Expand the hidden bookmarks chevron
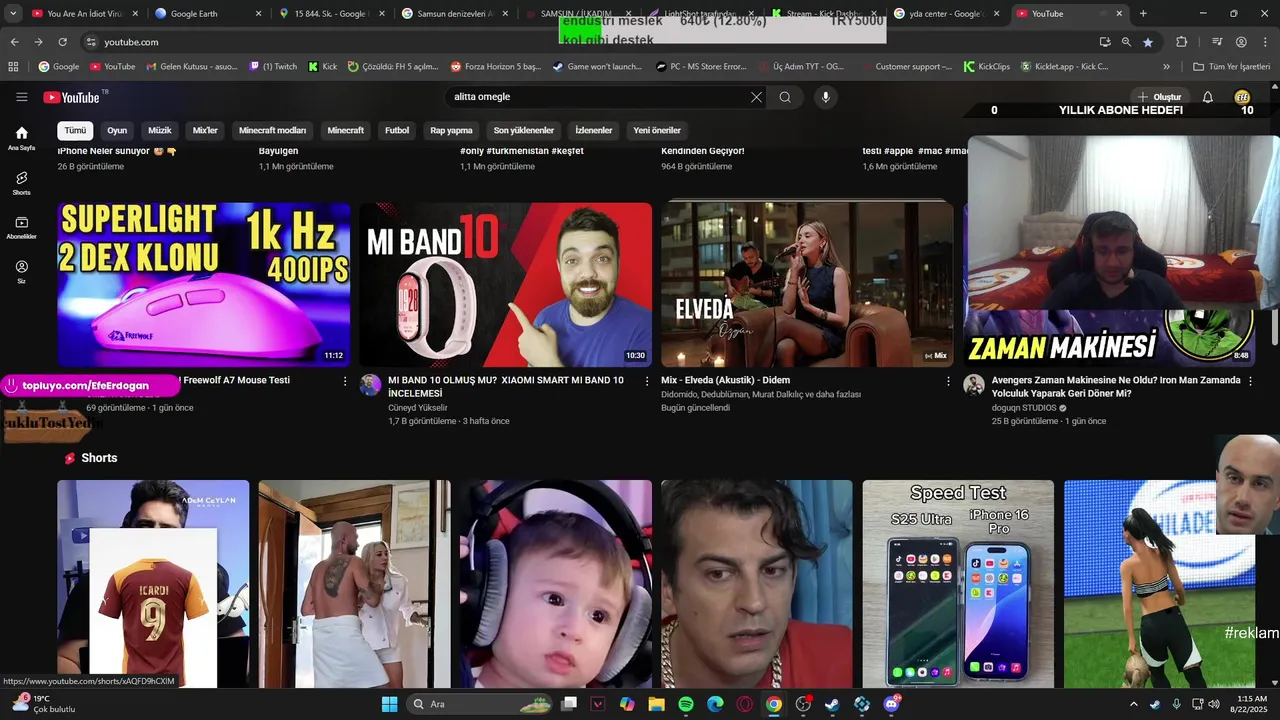Screen dimensions: 1280x720 pyautogui.click(x=1167, y=67)
